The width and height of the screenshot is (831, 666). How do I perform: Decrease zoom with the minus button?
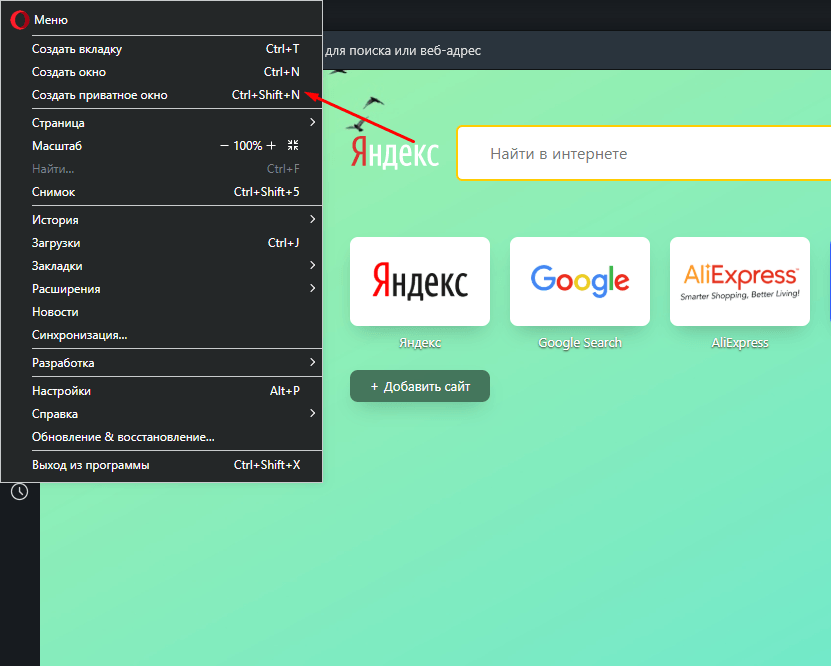point(225,146)
